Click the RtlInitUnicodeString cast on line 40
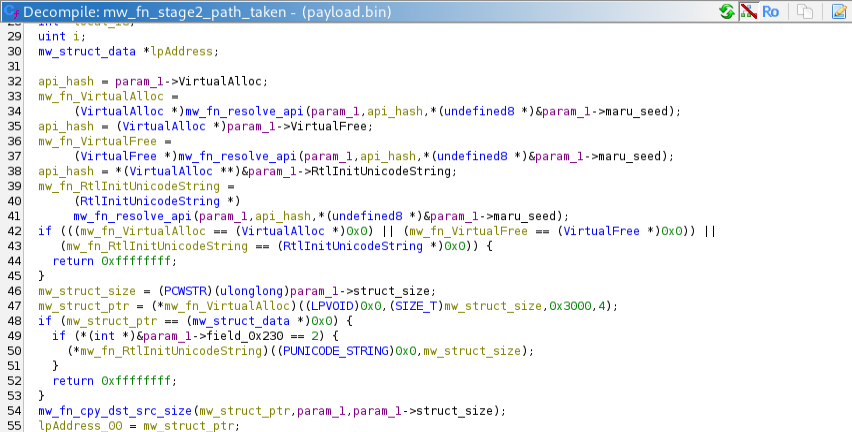 150,202
